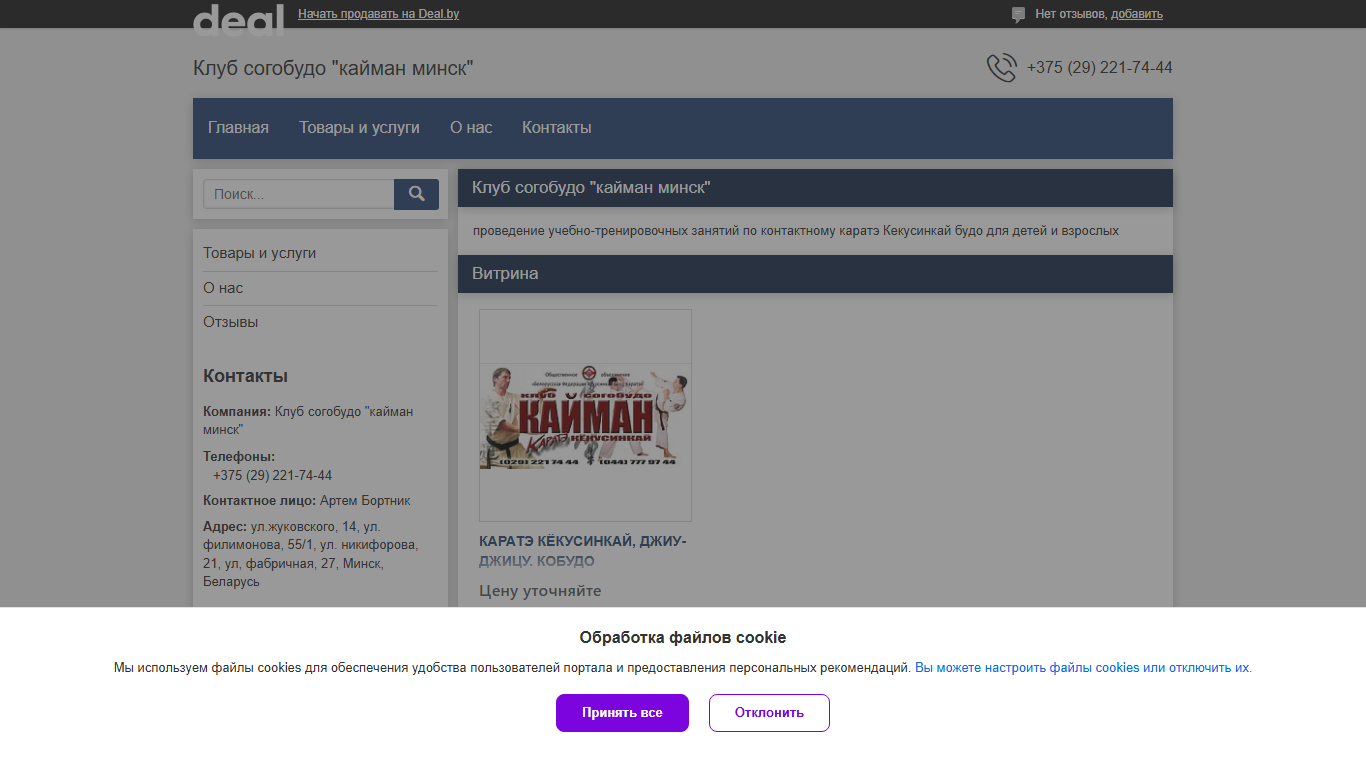Open the Кайман karate product image

coord(585,415)
